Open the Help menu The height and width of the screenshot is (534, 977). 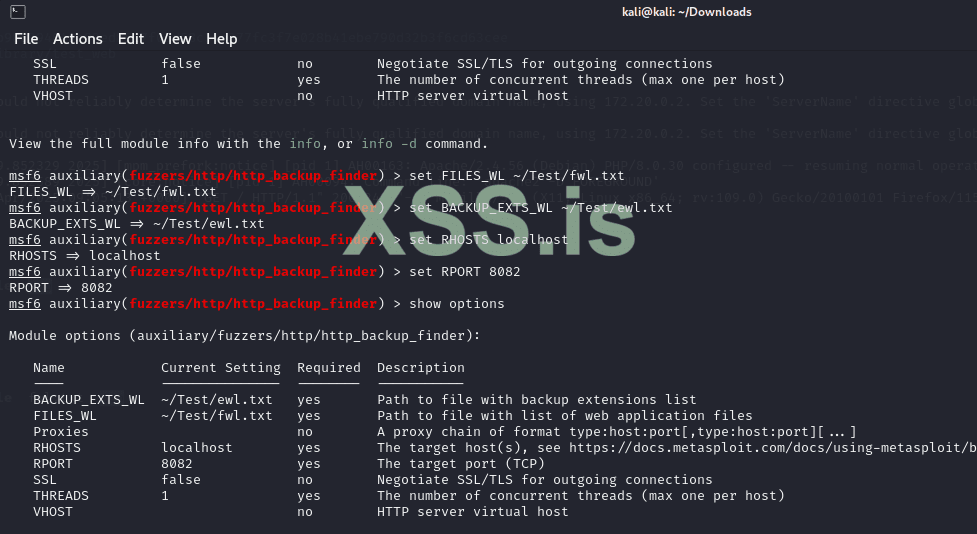click(222, 39)
